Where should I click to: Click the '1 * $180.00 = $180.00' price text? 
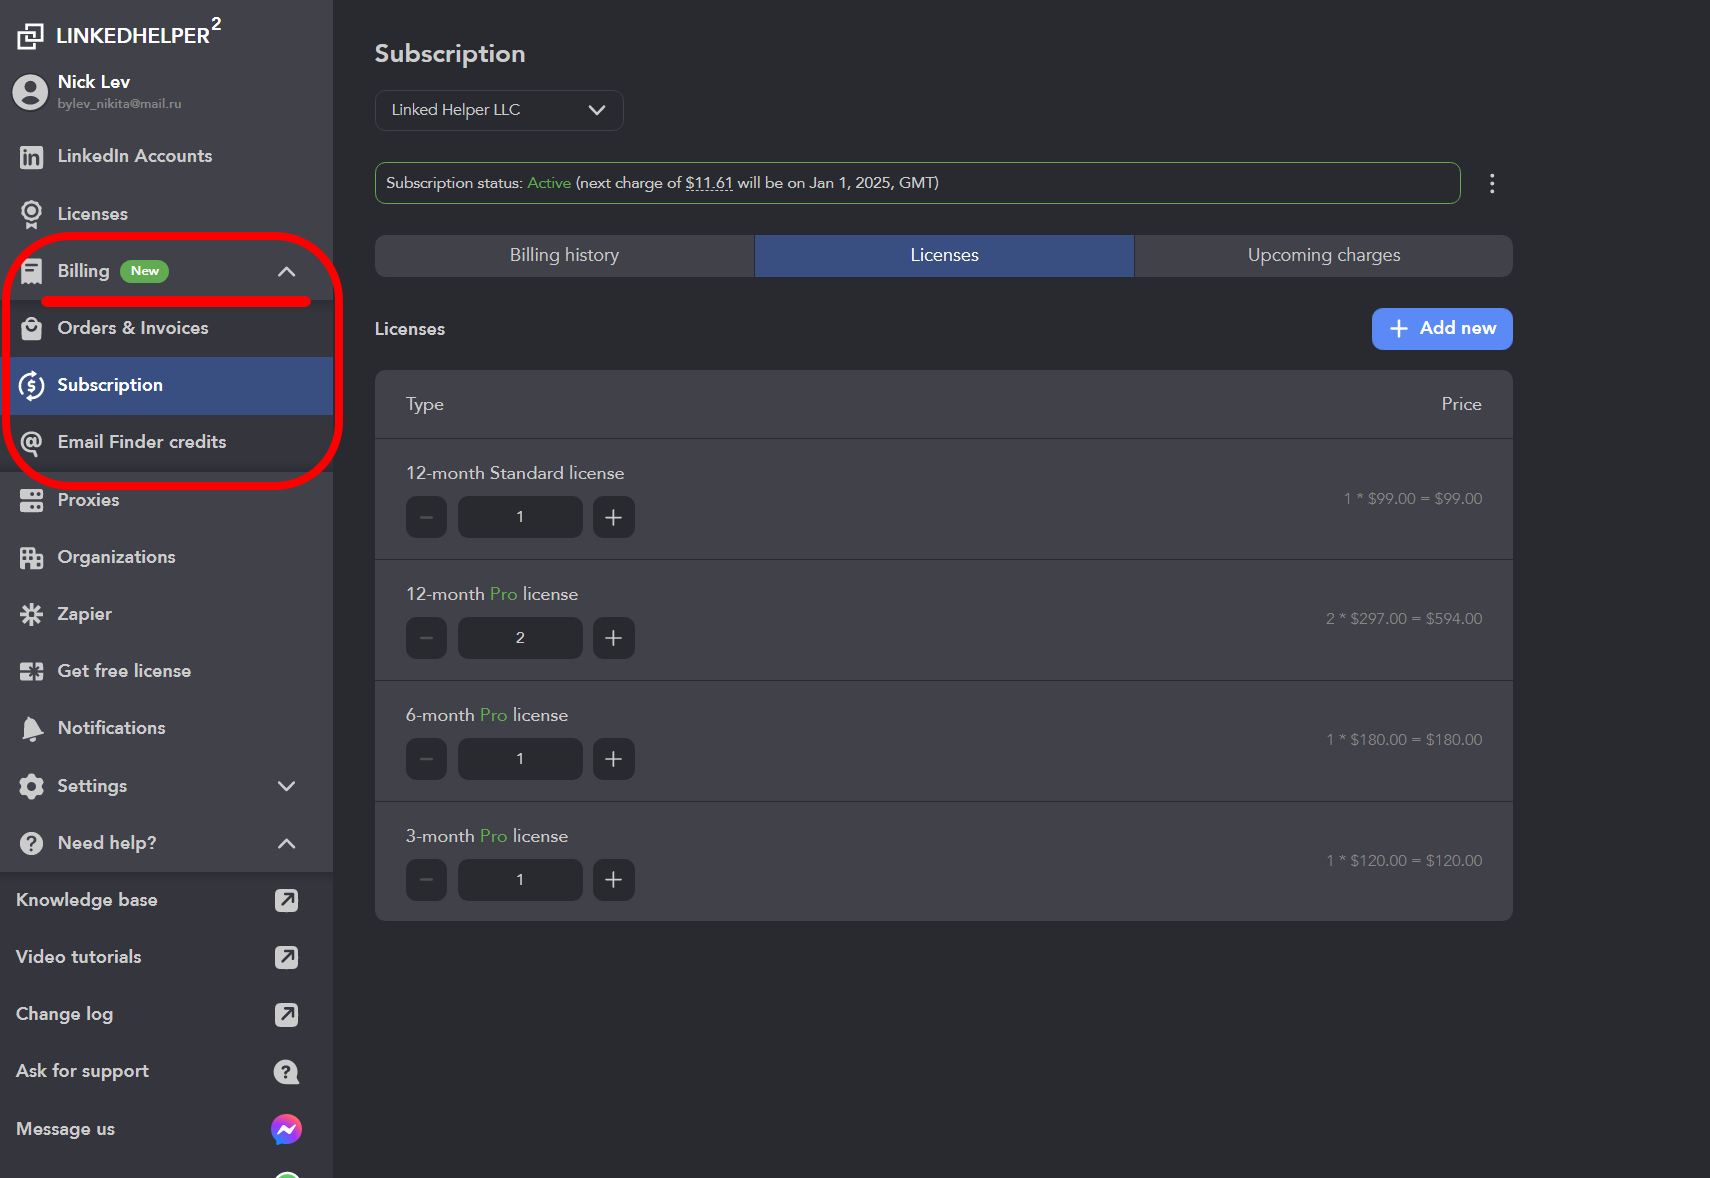tap(1404, 740)
